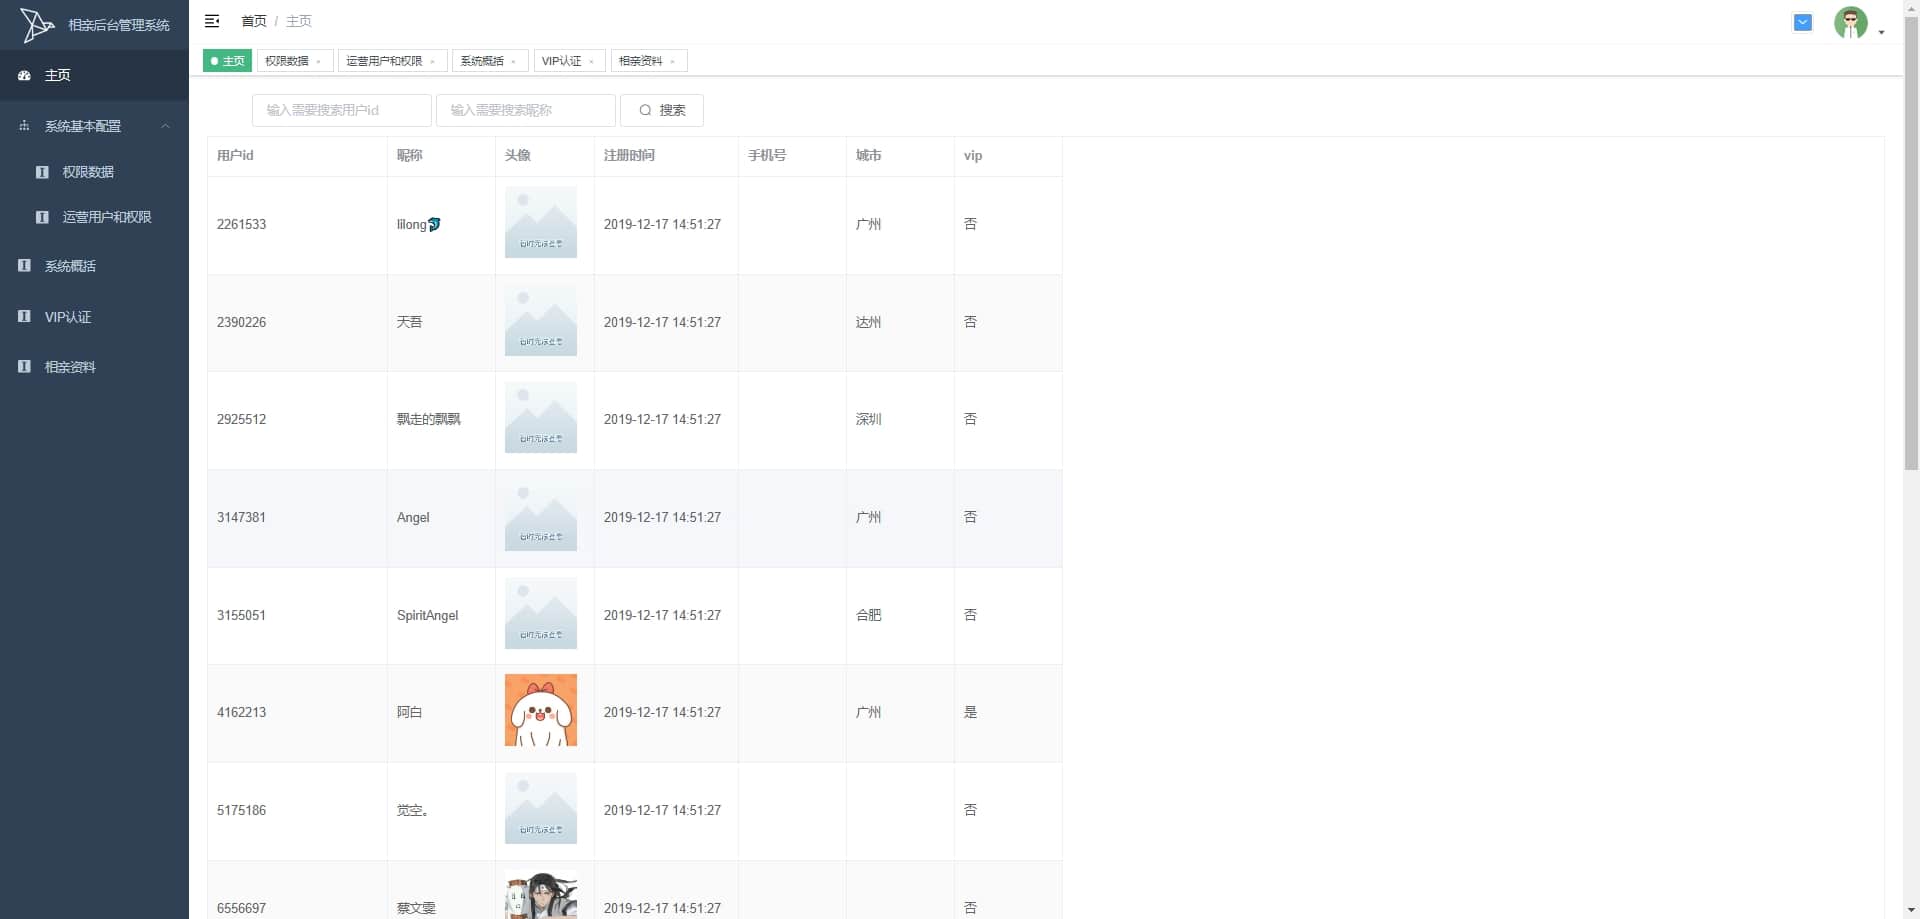Viewport: 1920px width, 919px height.
Task: Open the avatar placeholder for Angel
Action: (541, 516)
